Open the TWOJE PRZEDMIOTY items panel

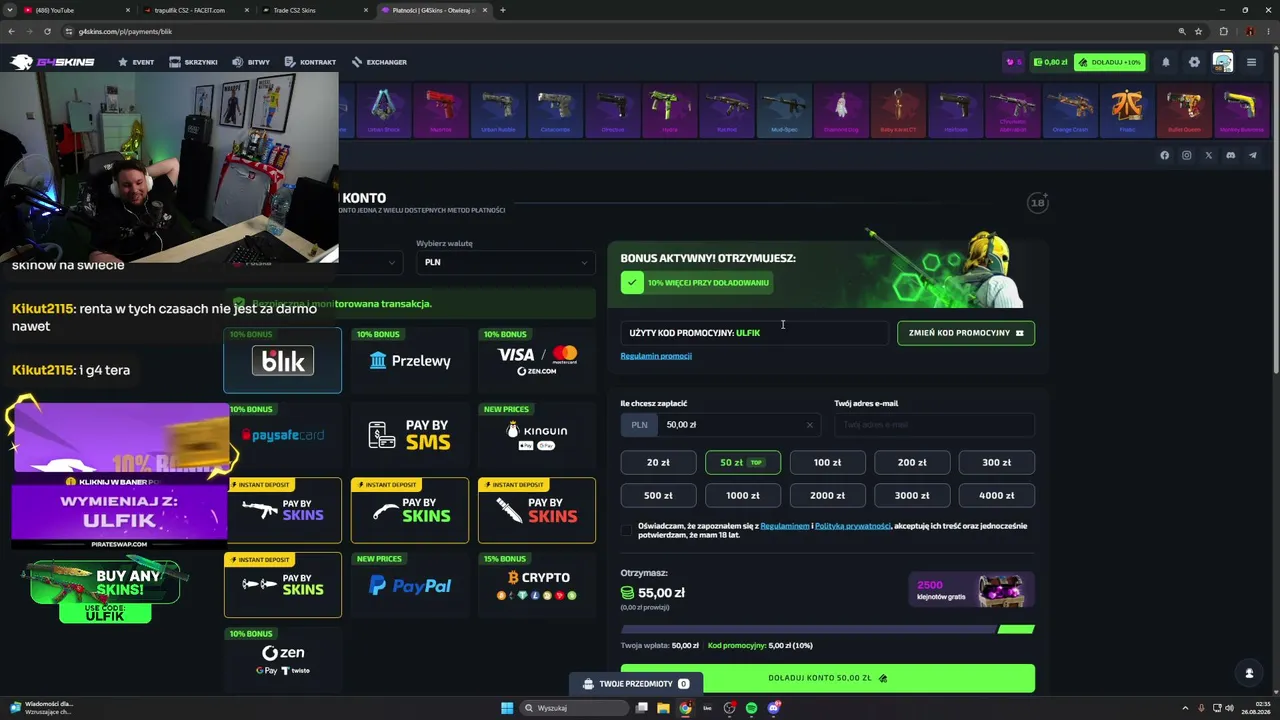coord(635,684)
